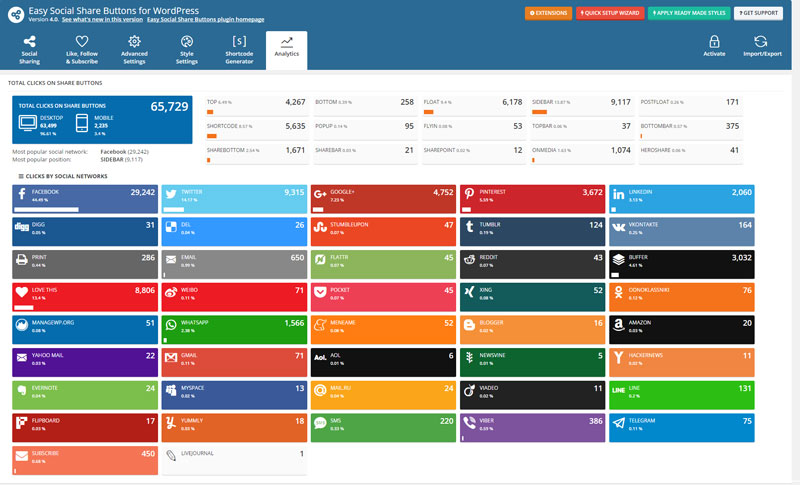The image size is (800, 485).
Task: Switch to Advanced Settings tab
Action: pyautogui.click(x=134, y=50)
